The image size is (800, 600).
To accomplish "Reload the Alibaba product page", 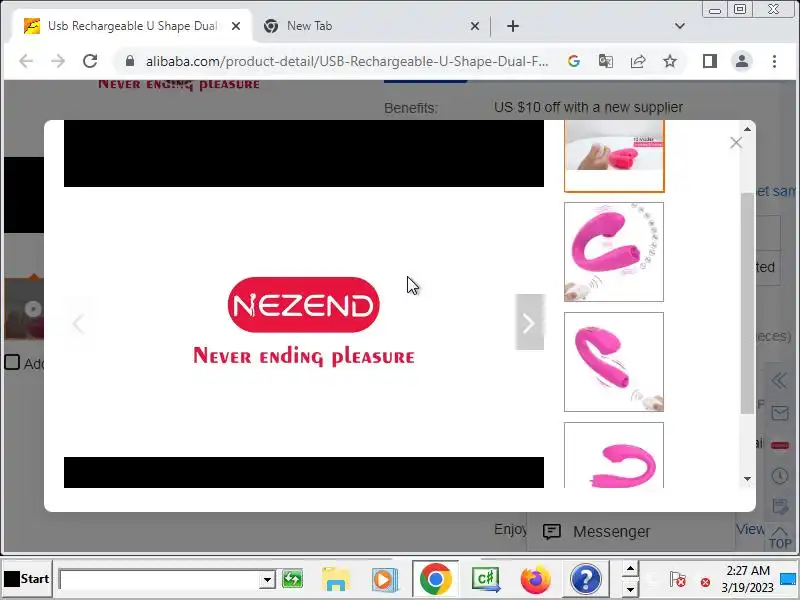I will click(x=90, y=61).
